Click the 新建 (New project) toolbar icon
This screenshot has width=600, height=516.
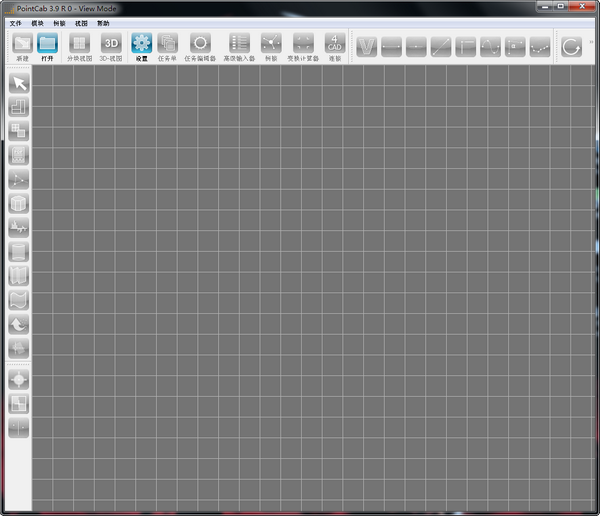coord(22,43)
